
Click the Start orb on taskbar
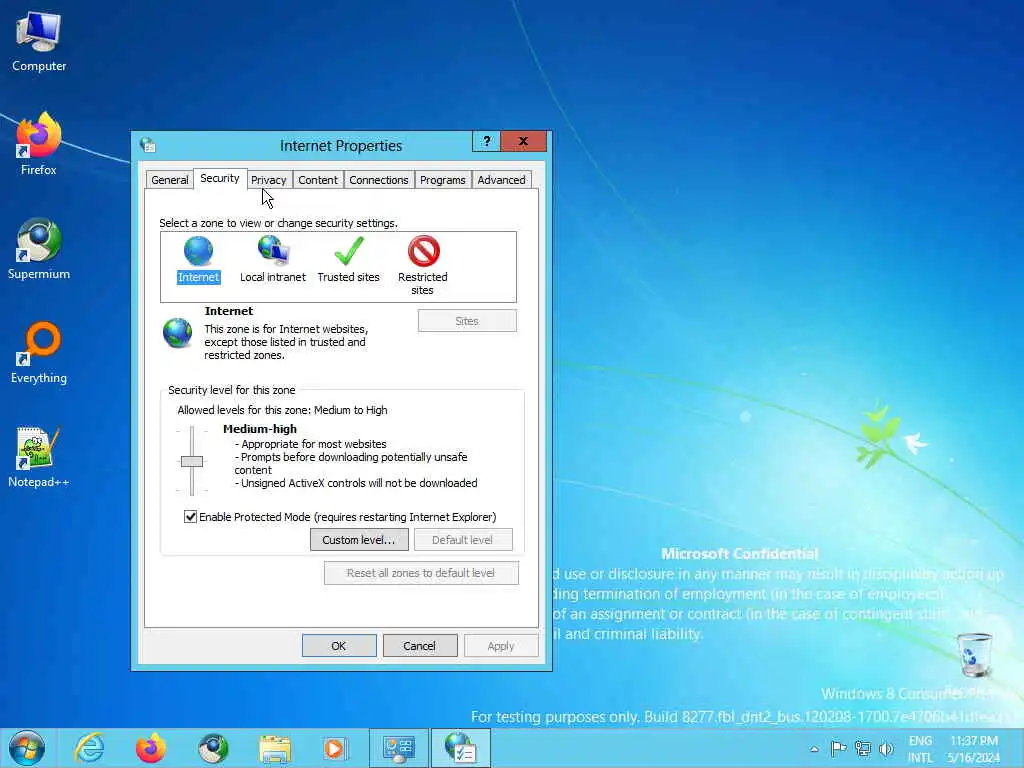tap(27, 748)
